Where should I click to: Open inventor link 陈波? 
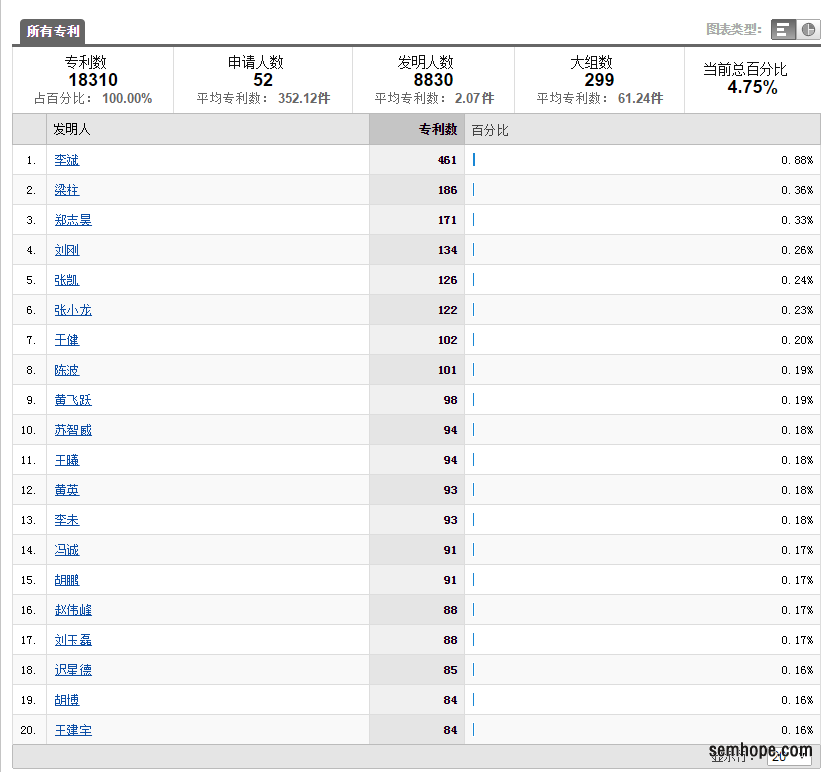(67, 370)
